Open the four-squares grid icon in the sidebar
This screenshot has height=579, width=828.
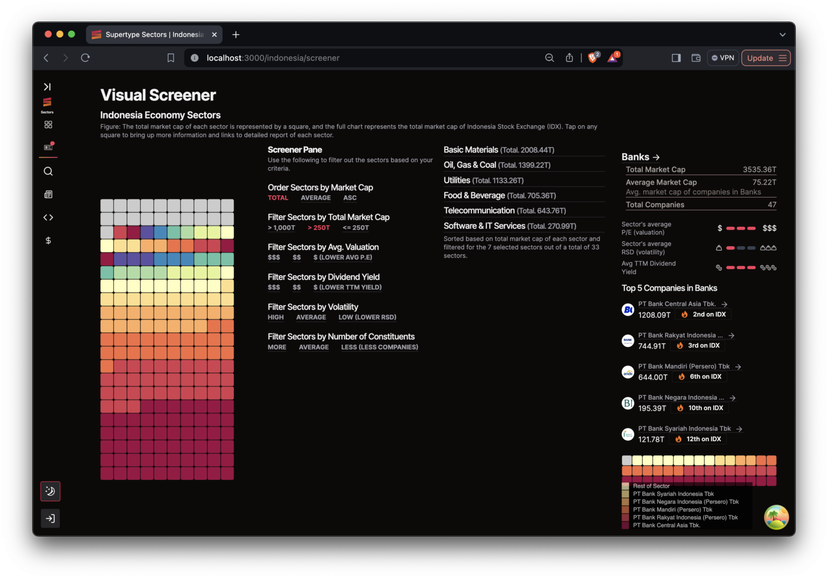48,125
